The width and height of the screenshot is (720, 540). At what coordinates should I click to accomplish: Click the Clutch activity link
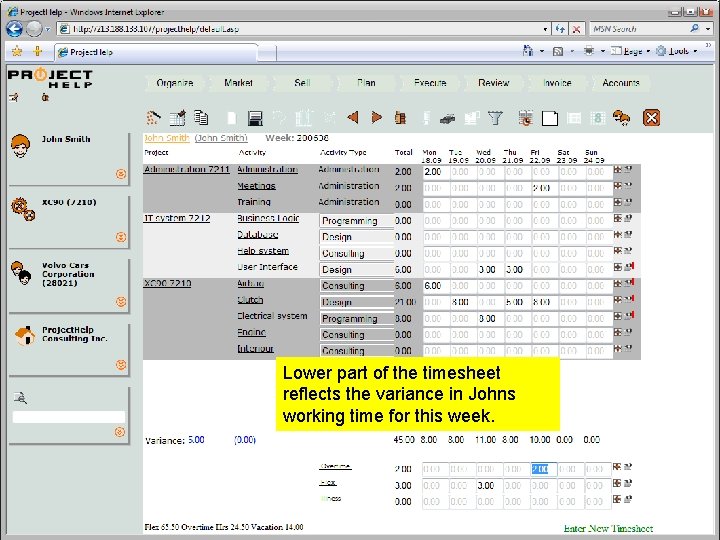tap(250, 300)
